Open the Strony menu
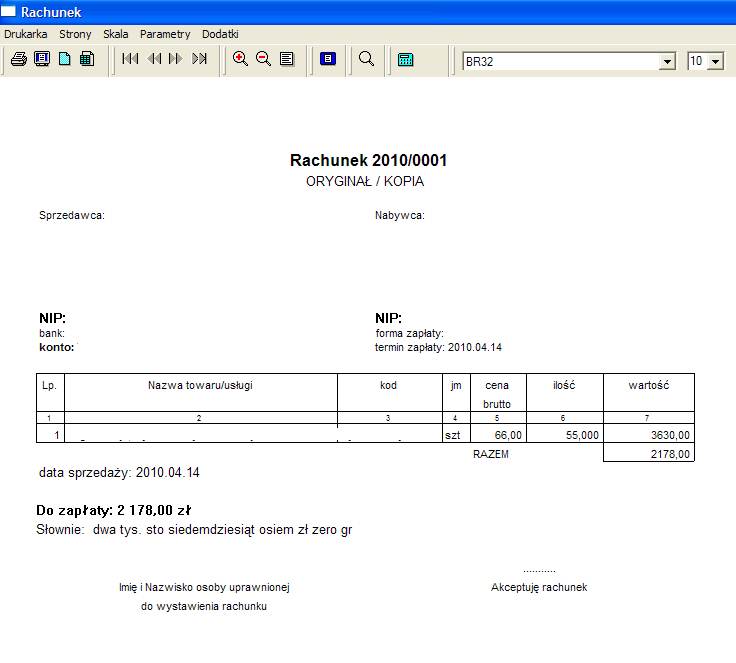The width and height of the screenshot is (736, 663). click(x=75, y=34)
